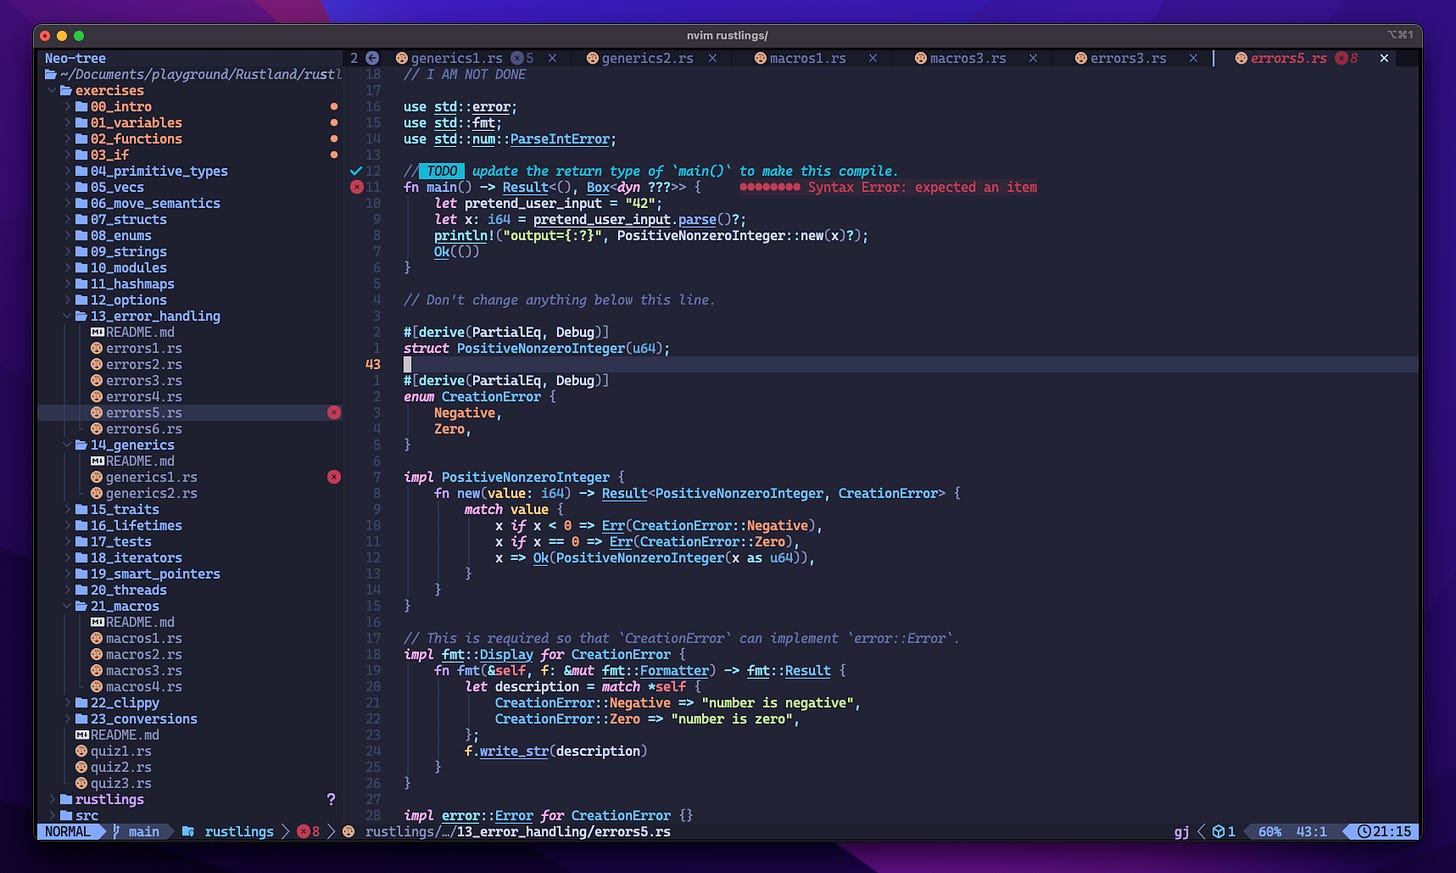The image size is (1456, 873).
Task: Click the Rust icon beside errors6.rs
Action: (x=97, y=429)
